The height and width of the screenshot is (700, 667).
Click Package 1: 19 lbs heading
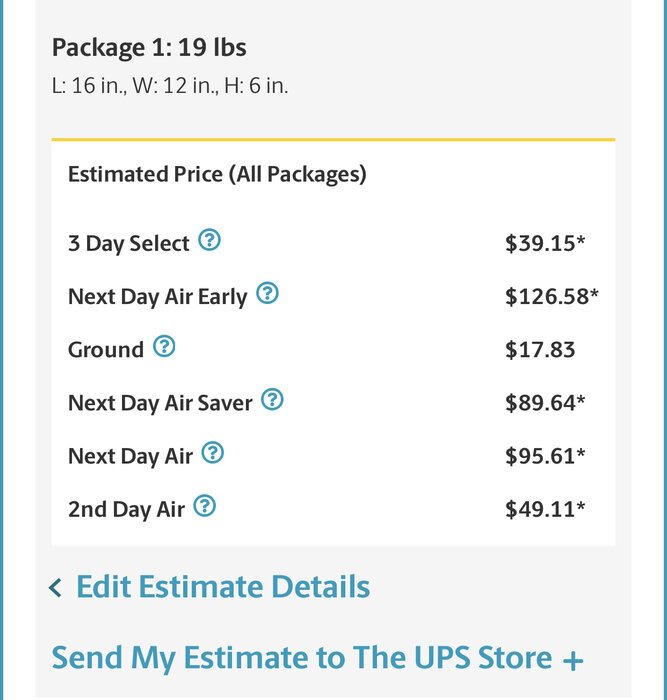click(149, 47)
